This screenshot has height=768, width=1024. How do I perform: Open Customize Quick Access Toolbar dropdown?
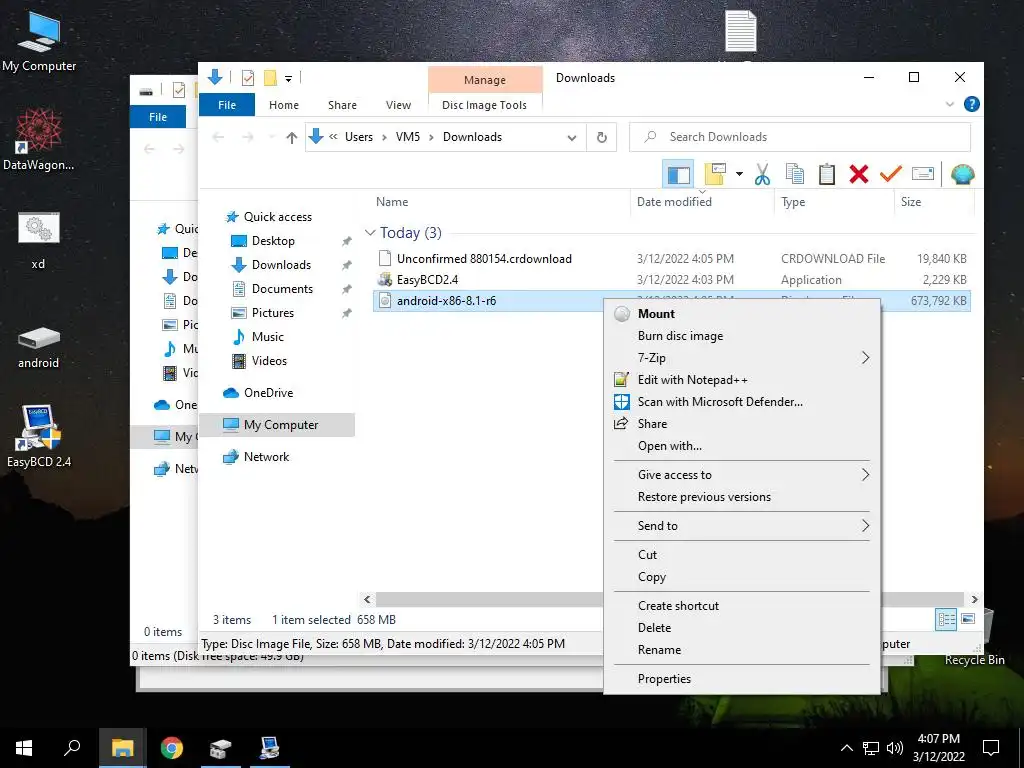coord(288,79)
